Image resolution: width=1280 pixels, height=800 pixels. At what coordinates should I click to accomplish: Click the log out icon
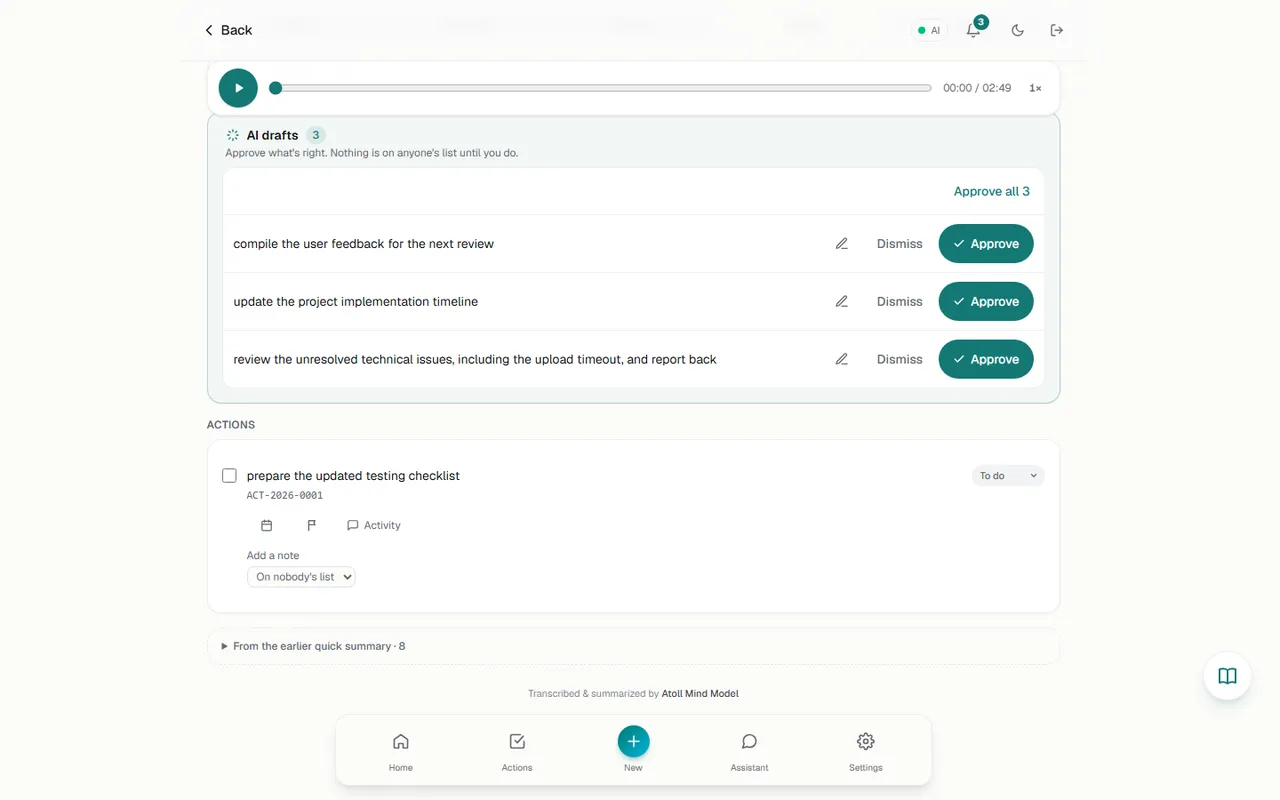point(1056,30)
